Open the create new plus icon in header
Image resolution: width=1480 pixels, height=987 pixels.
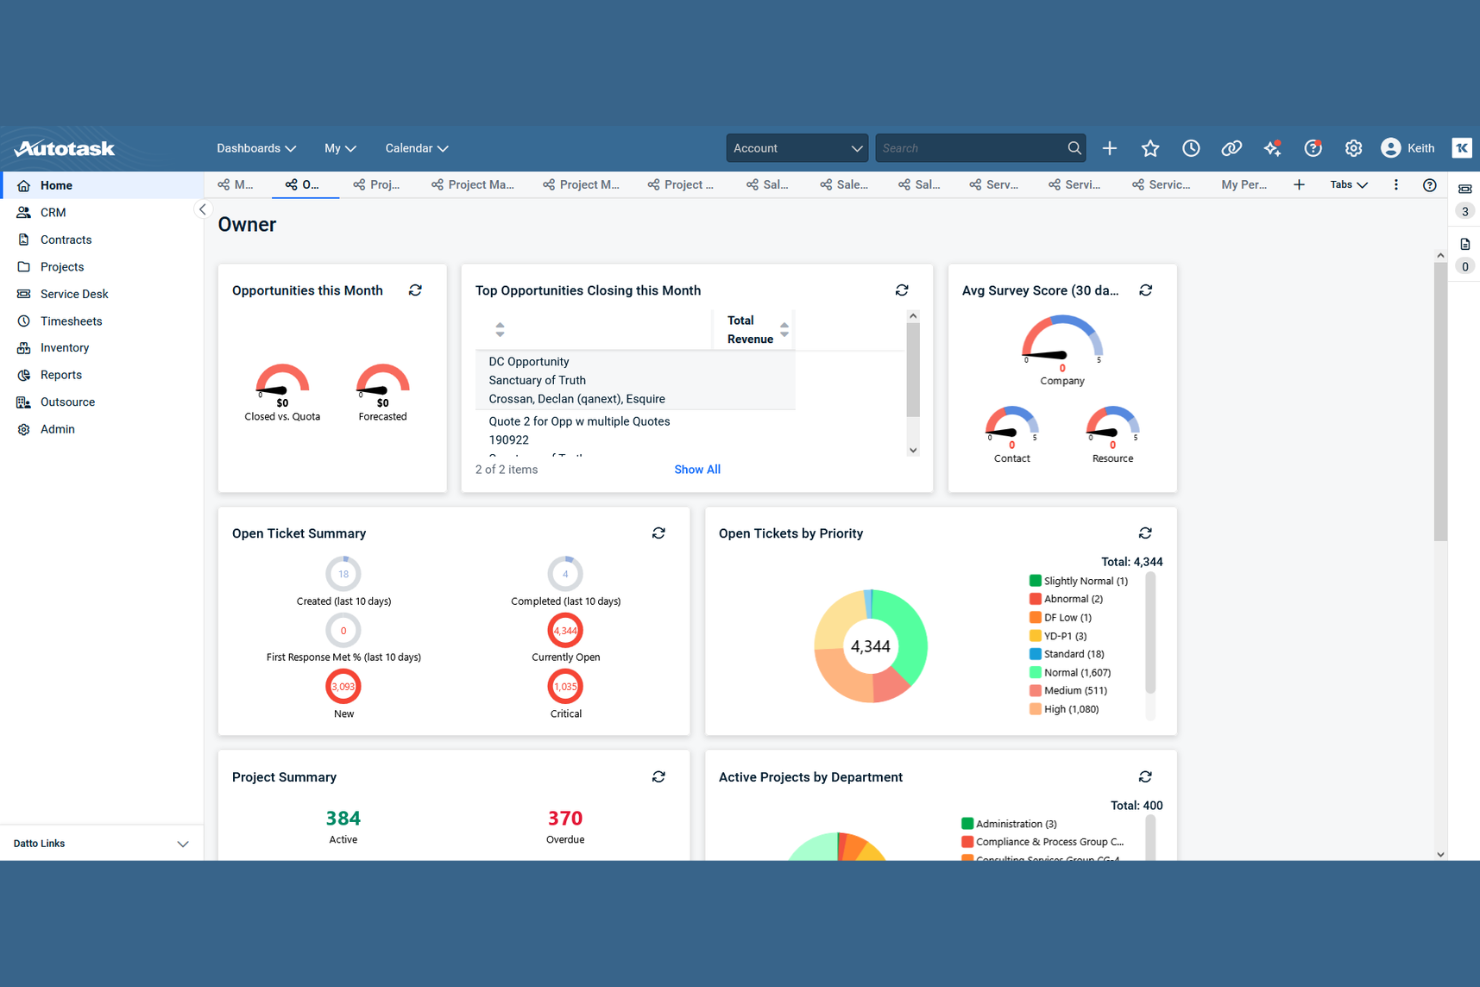1110,148
